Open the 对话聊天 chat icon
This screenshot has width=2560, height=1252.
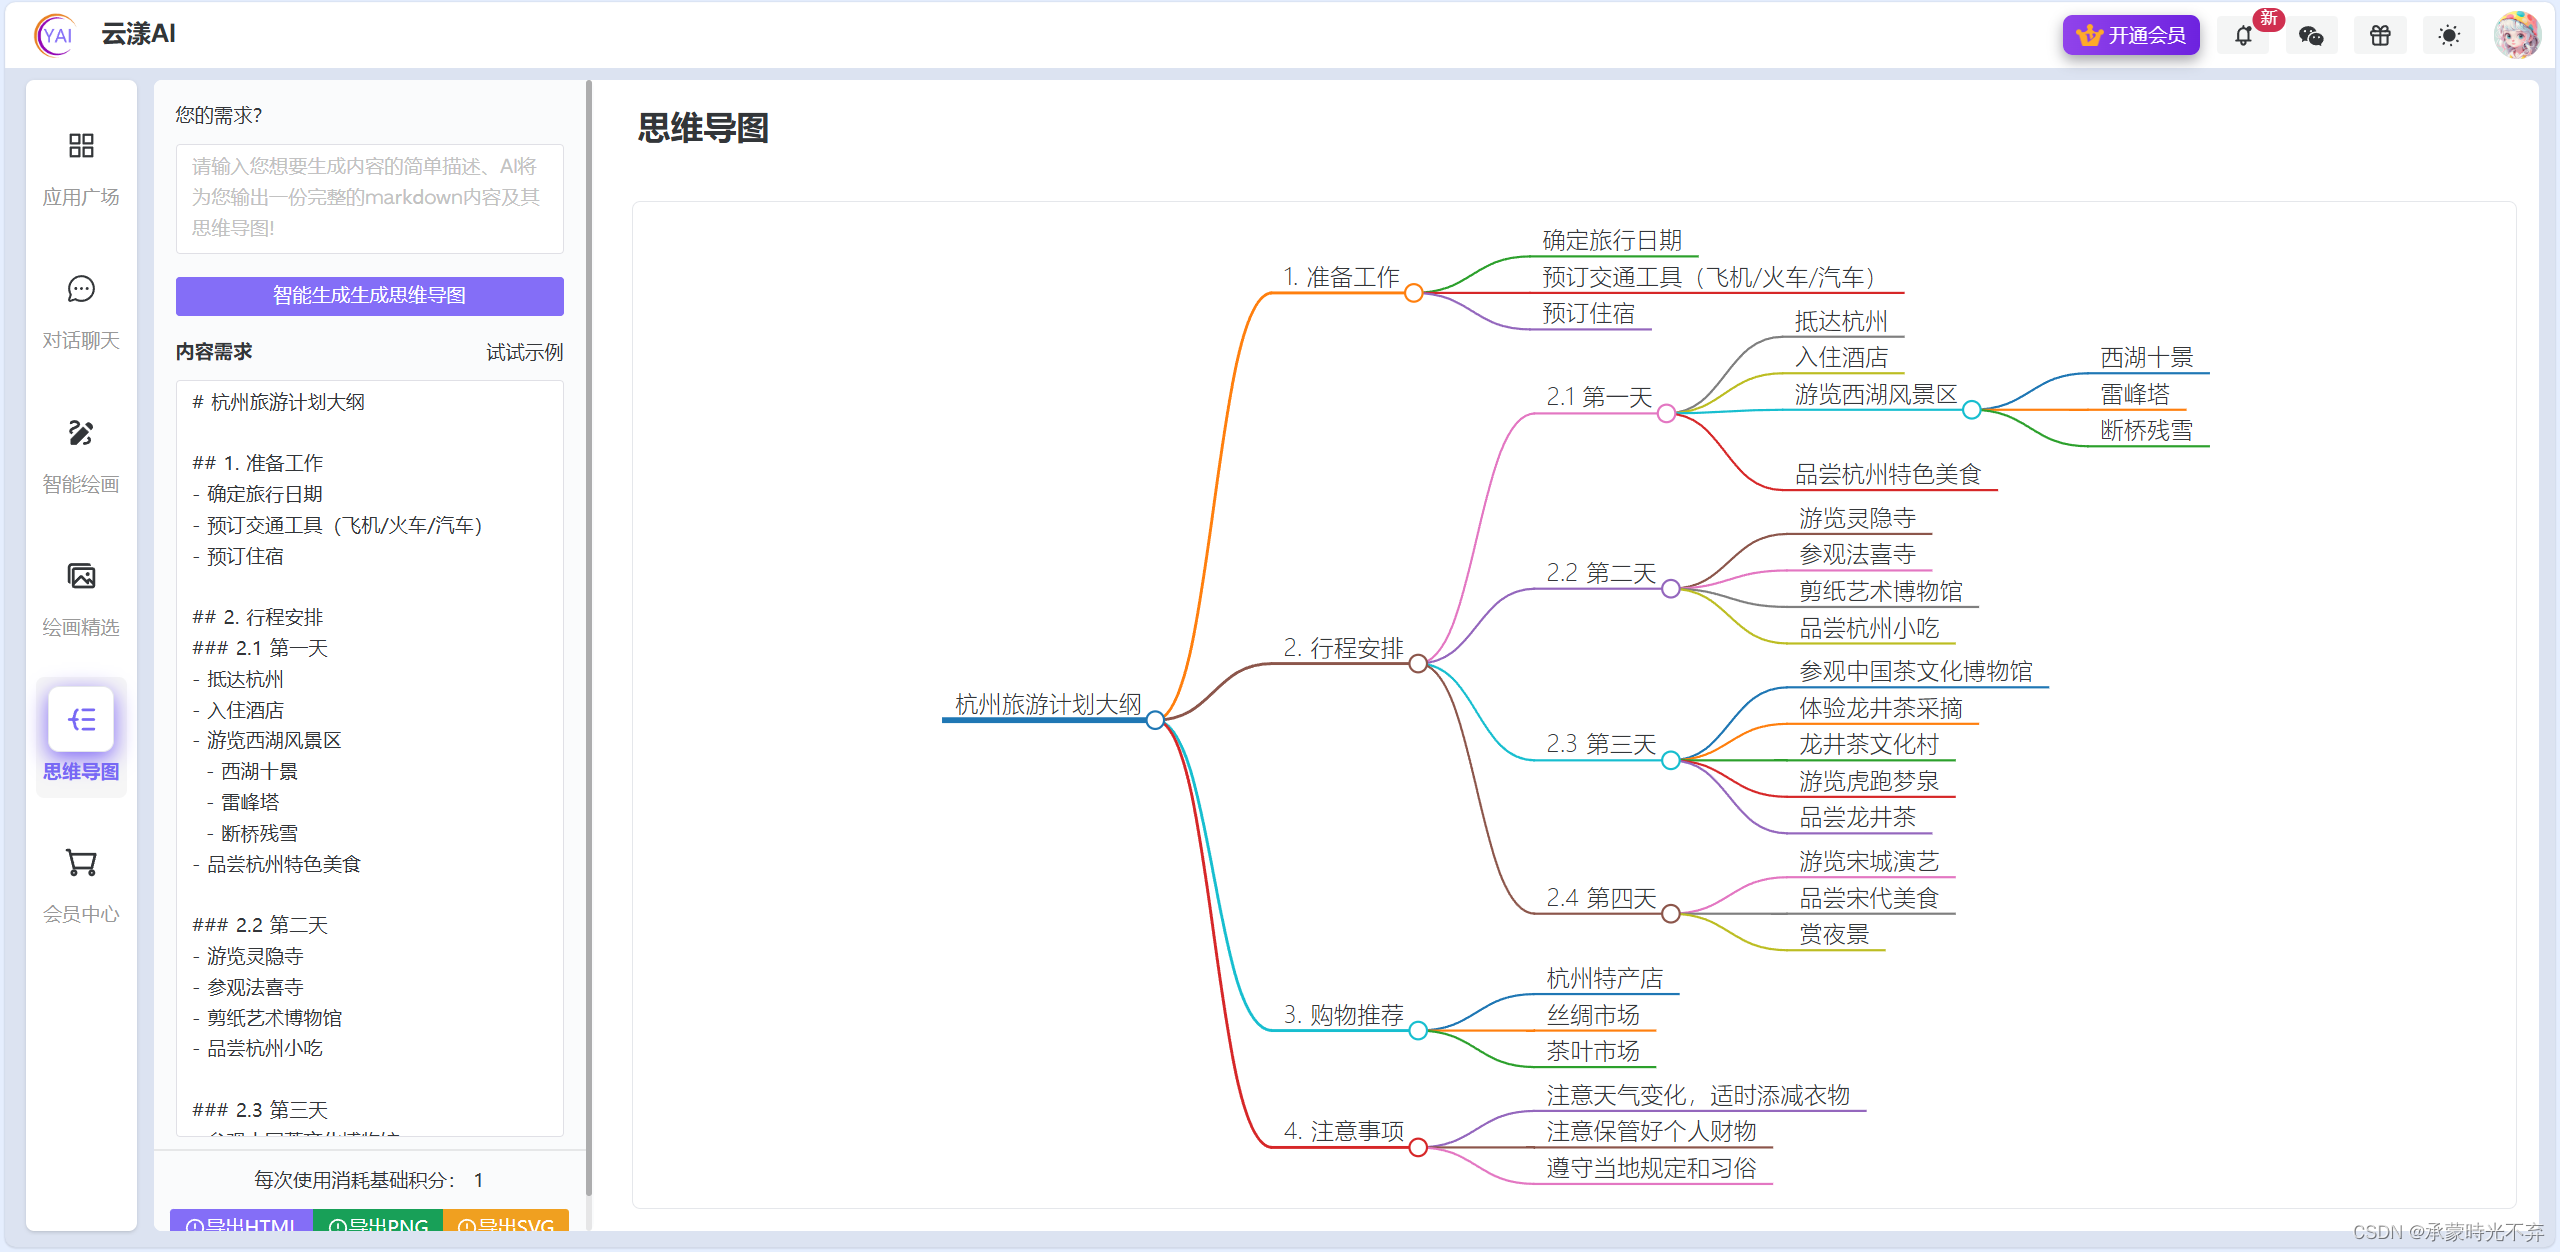tap(81, 290)
